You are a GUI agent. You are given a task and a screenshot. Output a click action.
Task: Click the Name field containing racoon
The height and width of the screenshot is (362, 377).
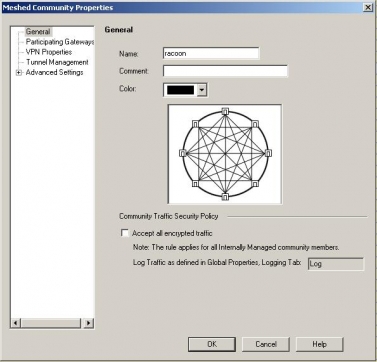(x=211, y=53)
